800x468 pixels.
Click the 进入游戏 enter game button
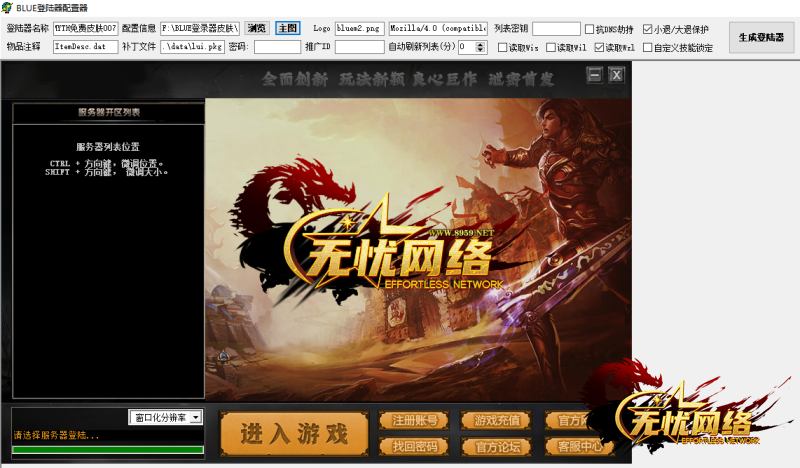click(x=294, y=433)
